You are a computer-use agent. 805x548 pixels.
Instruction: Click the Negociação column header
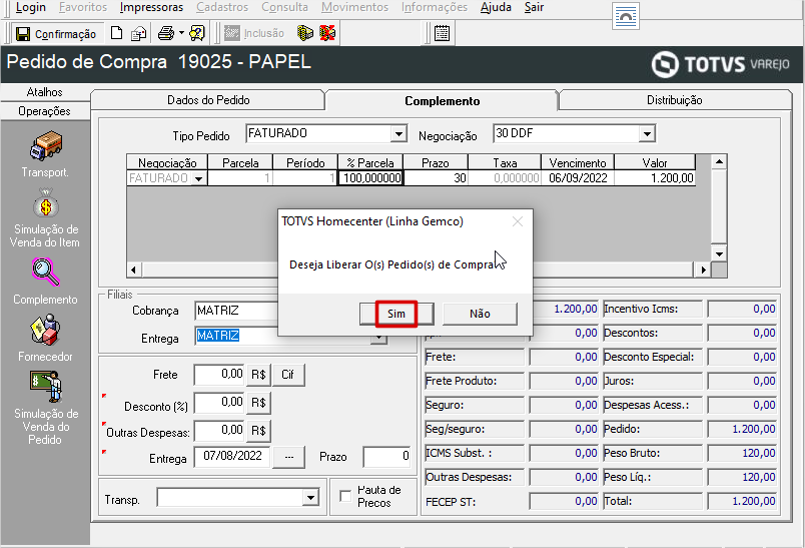pyautogui.click(x=167, y=163)
